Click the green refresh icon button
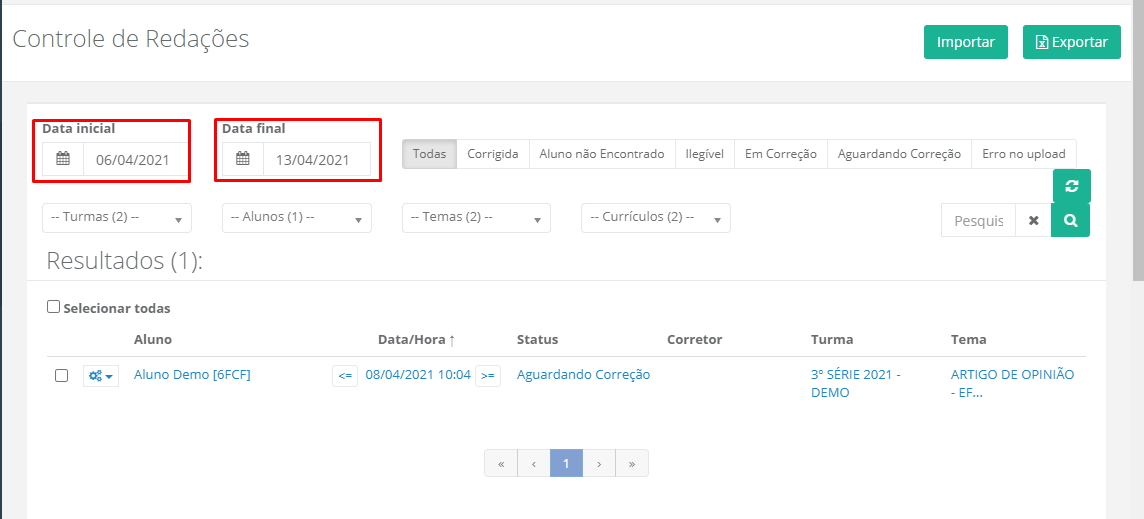 coord(1071,186)
